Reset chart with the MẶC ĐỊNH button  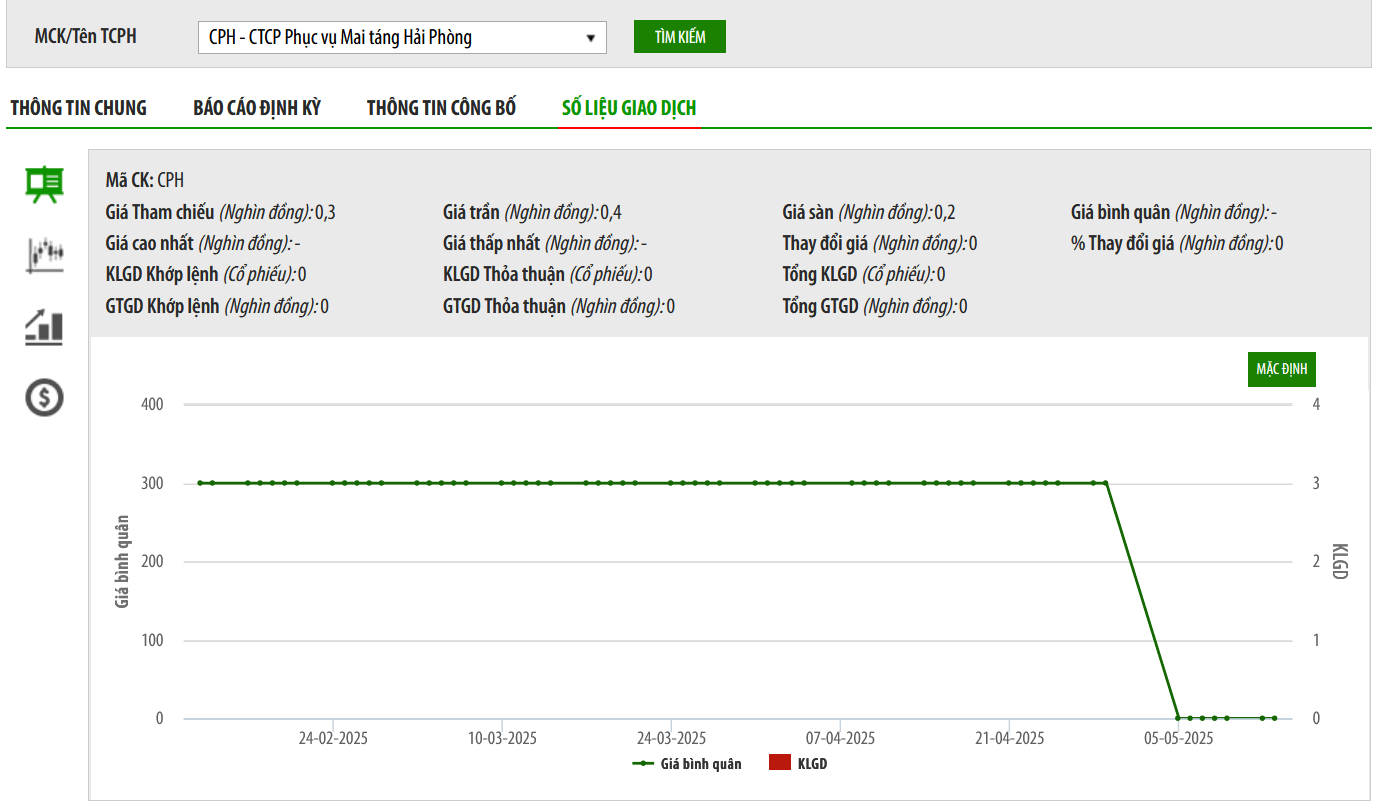(x=1281, y=369)
